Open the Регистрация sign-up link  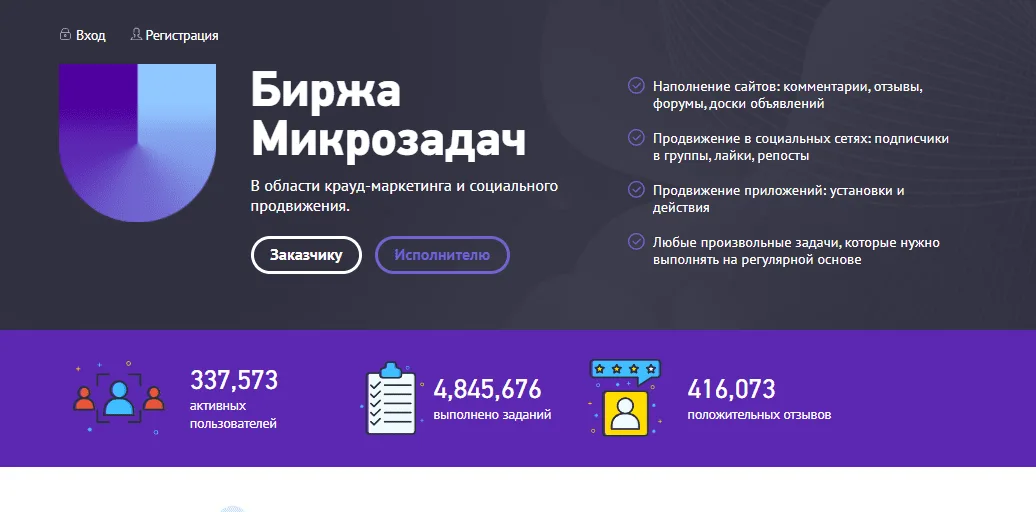[x=181, y=35]
